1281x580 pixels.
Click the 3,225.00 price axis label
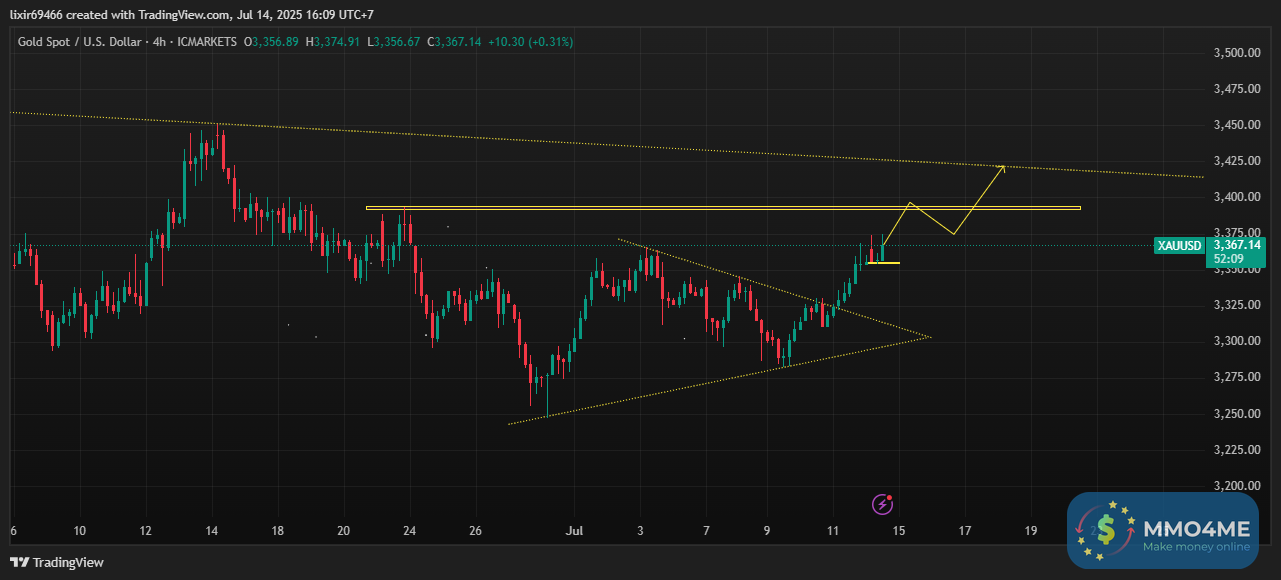tap(1236, 449)
